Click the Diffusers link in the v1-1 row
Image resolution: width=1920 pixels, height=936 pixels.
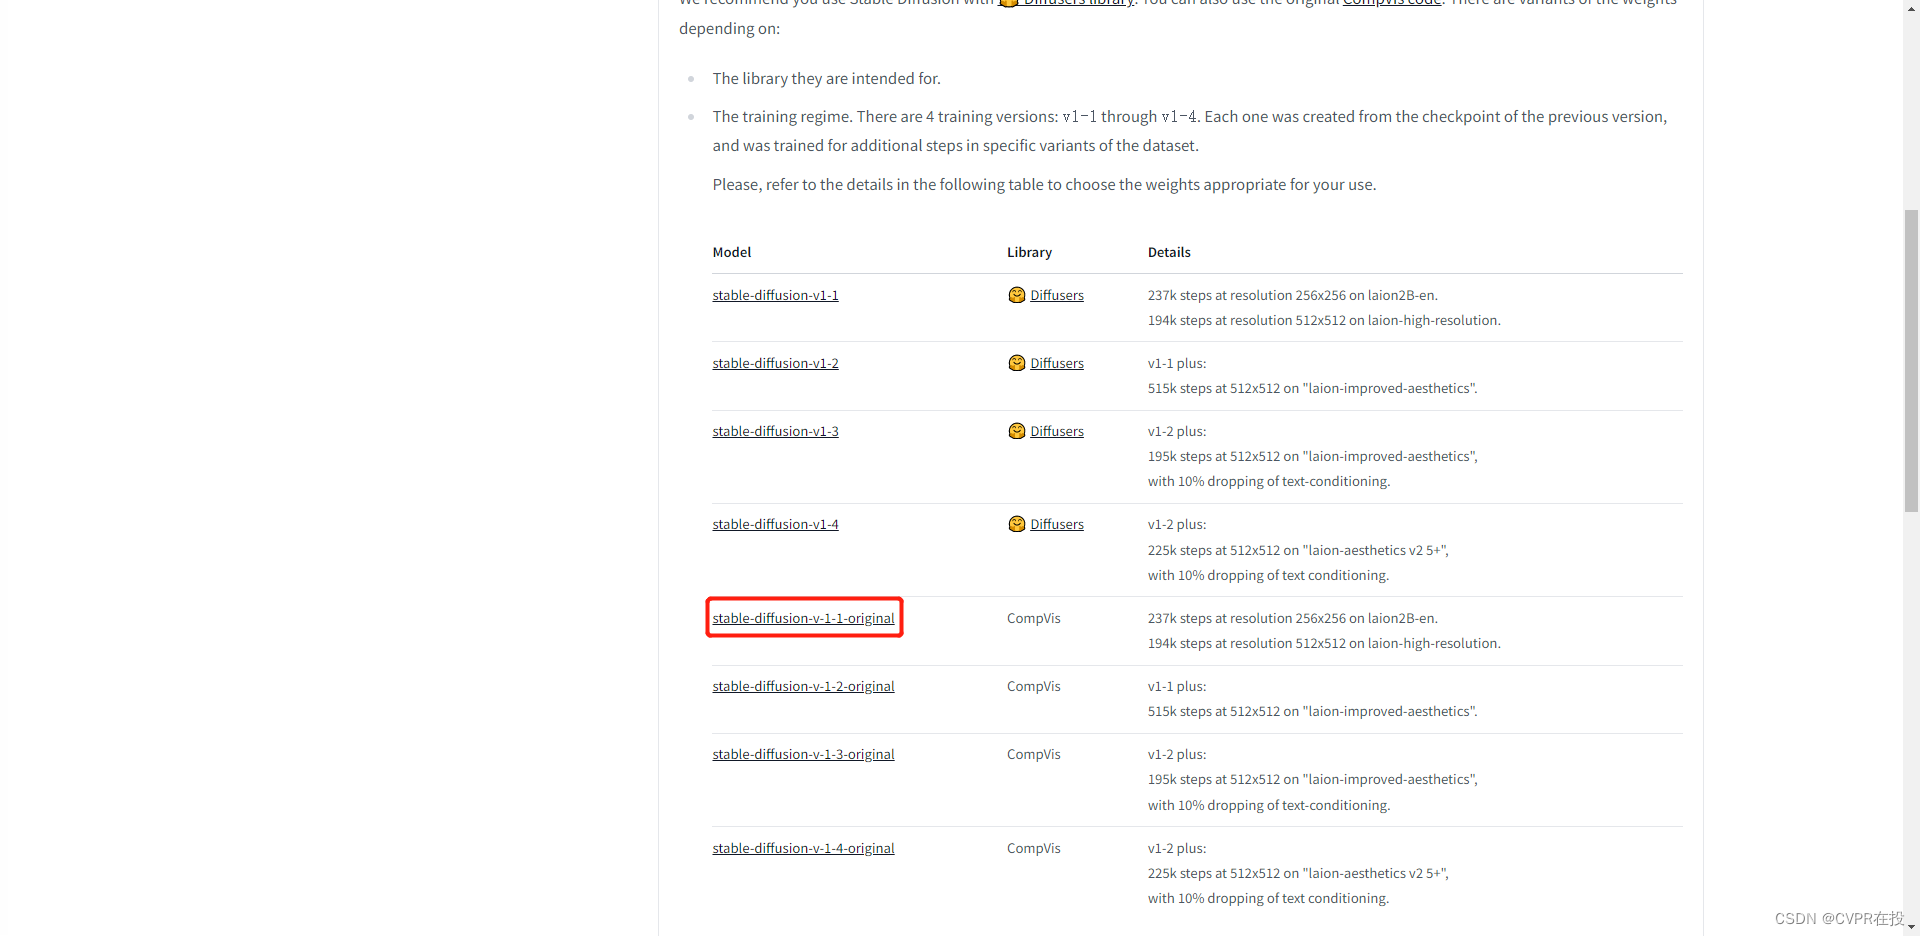coord(1057,295)
